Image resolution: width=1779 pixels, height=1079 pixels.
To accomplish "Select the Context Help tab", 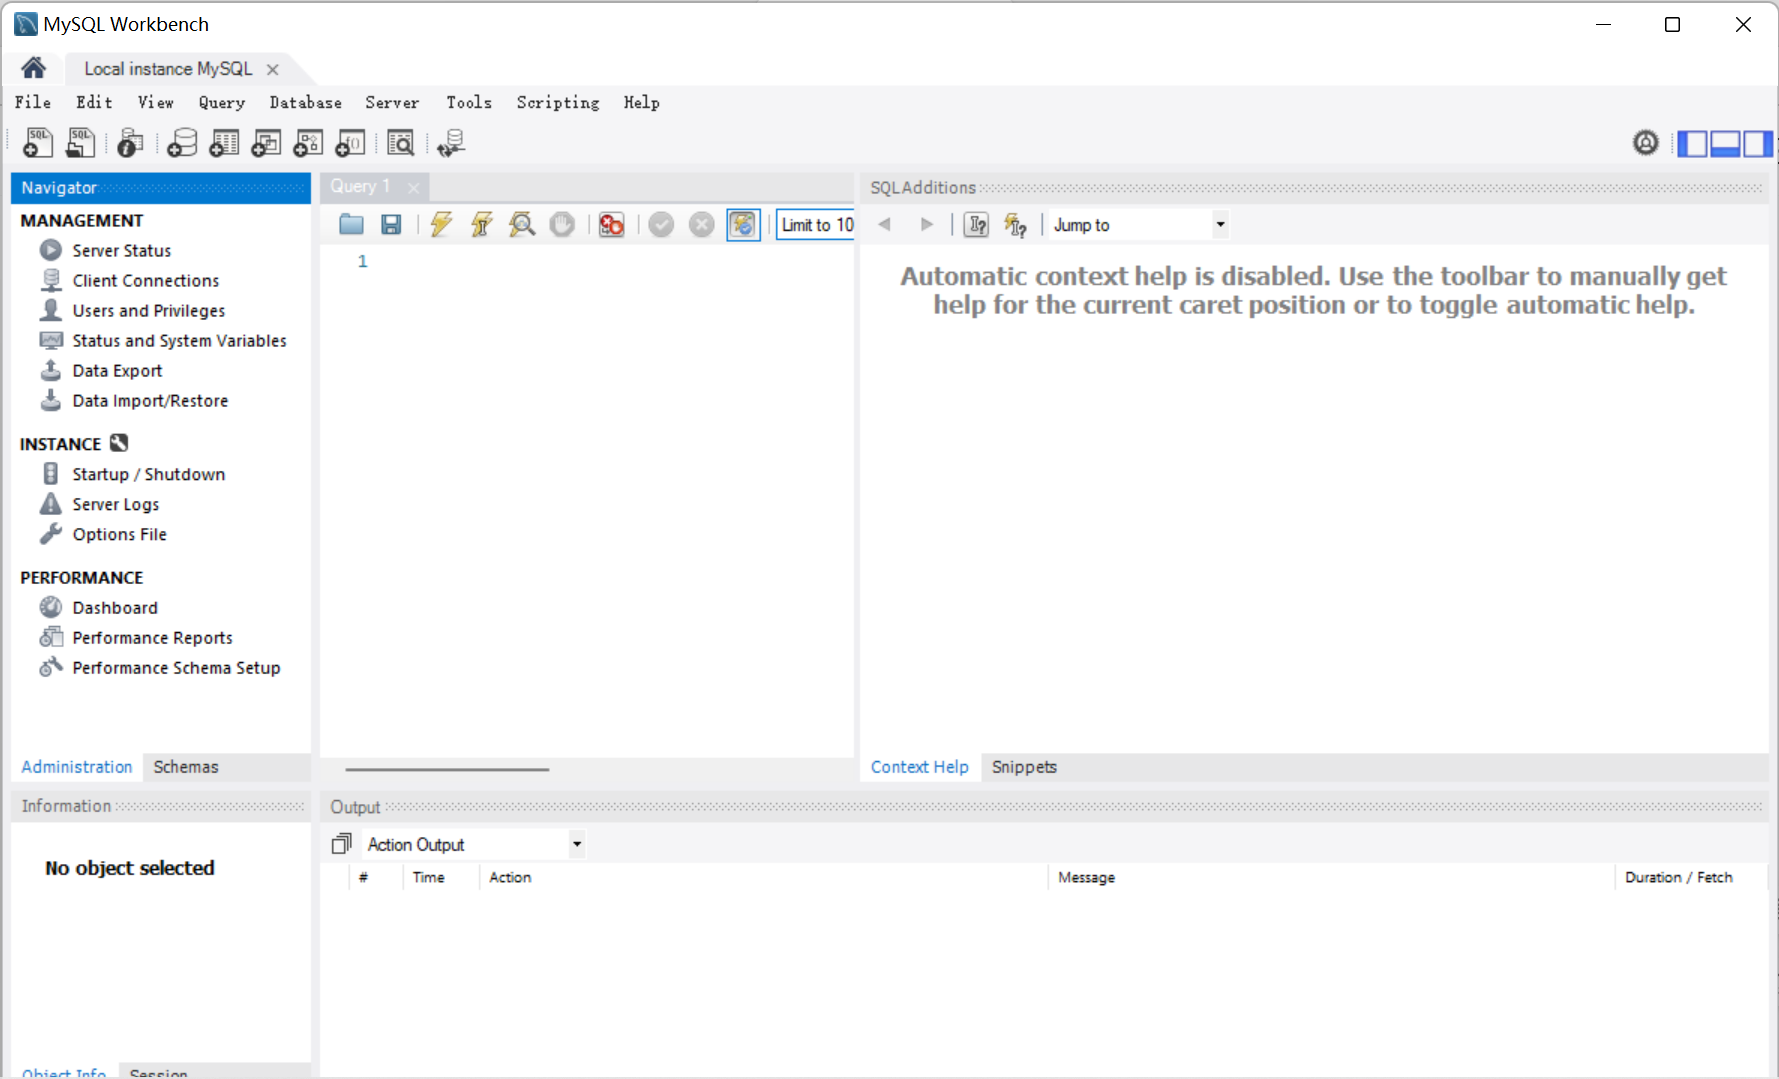I will click(x=919, y=767).
